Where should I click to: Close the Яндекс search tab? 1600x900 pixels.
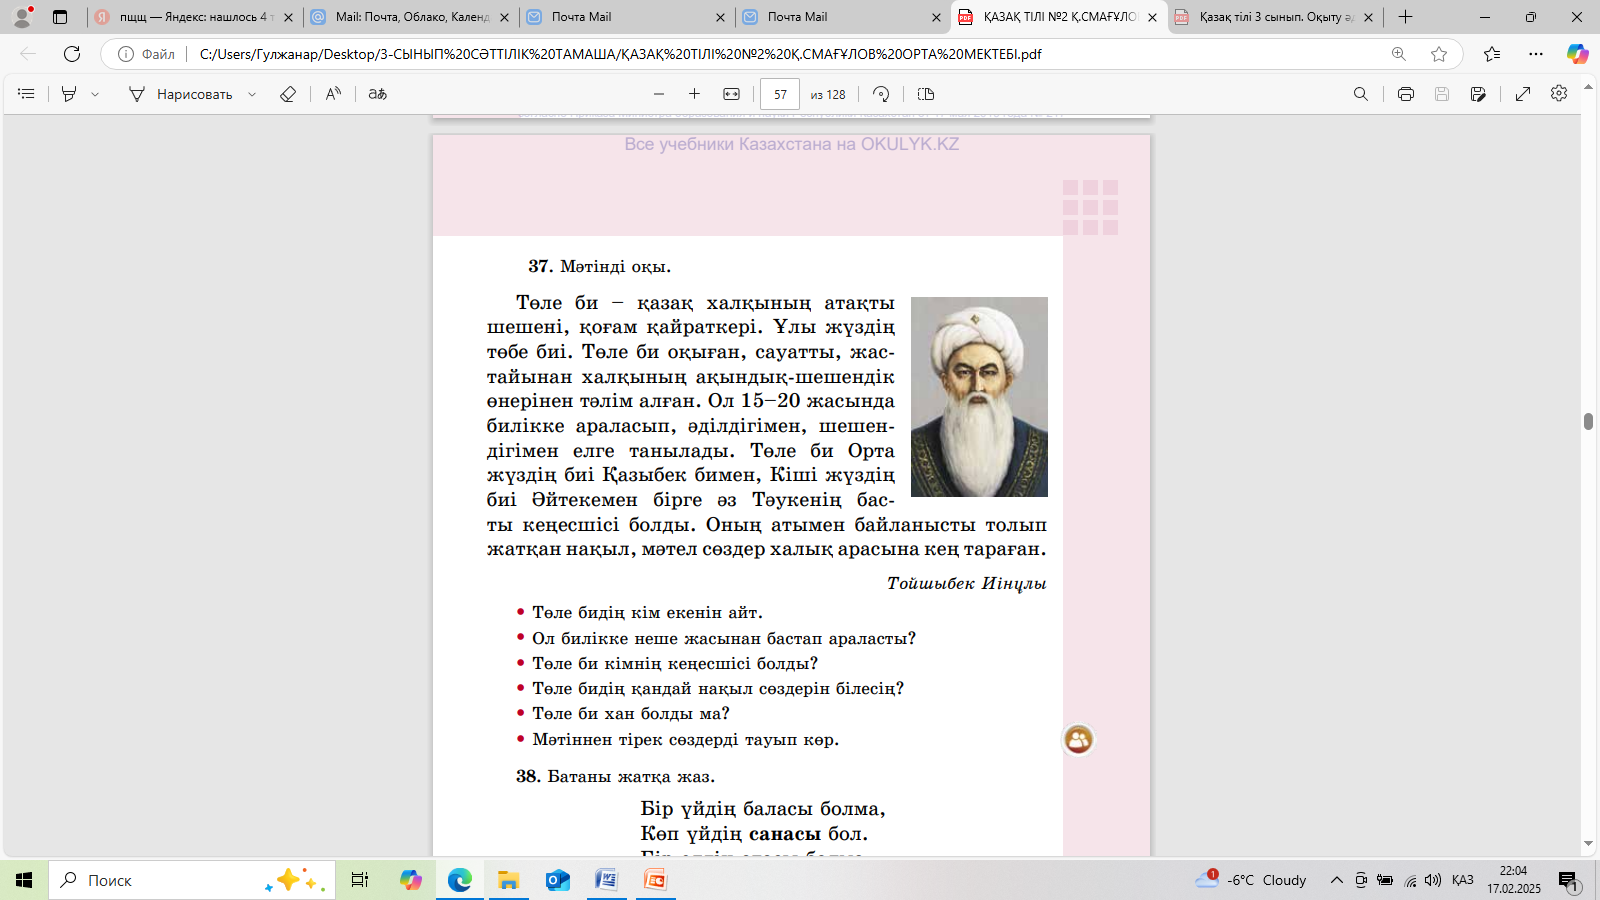[288, 17]
